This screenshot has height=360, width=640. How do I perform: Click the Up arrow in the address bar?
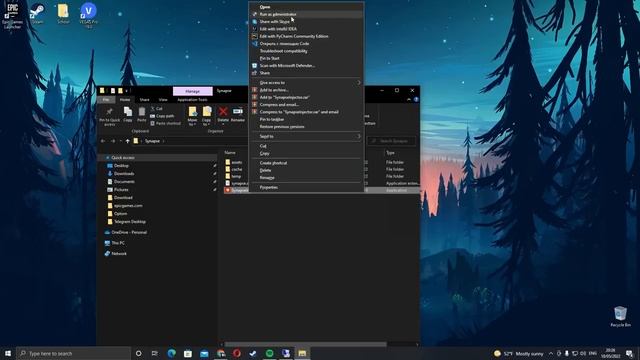coord(127,141)
